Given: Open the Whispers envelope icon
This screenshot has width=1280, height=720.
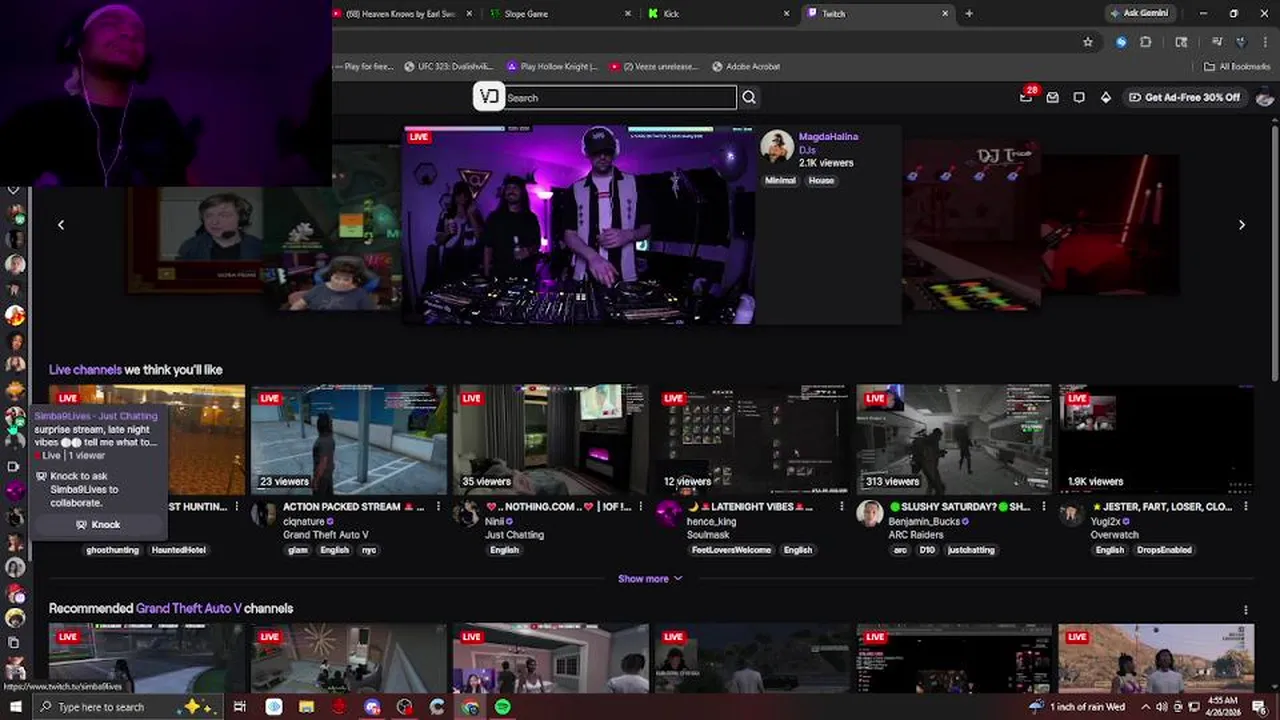Looking at the screenshot, I should pyautogui.click(x=1052, y=97).
